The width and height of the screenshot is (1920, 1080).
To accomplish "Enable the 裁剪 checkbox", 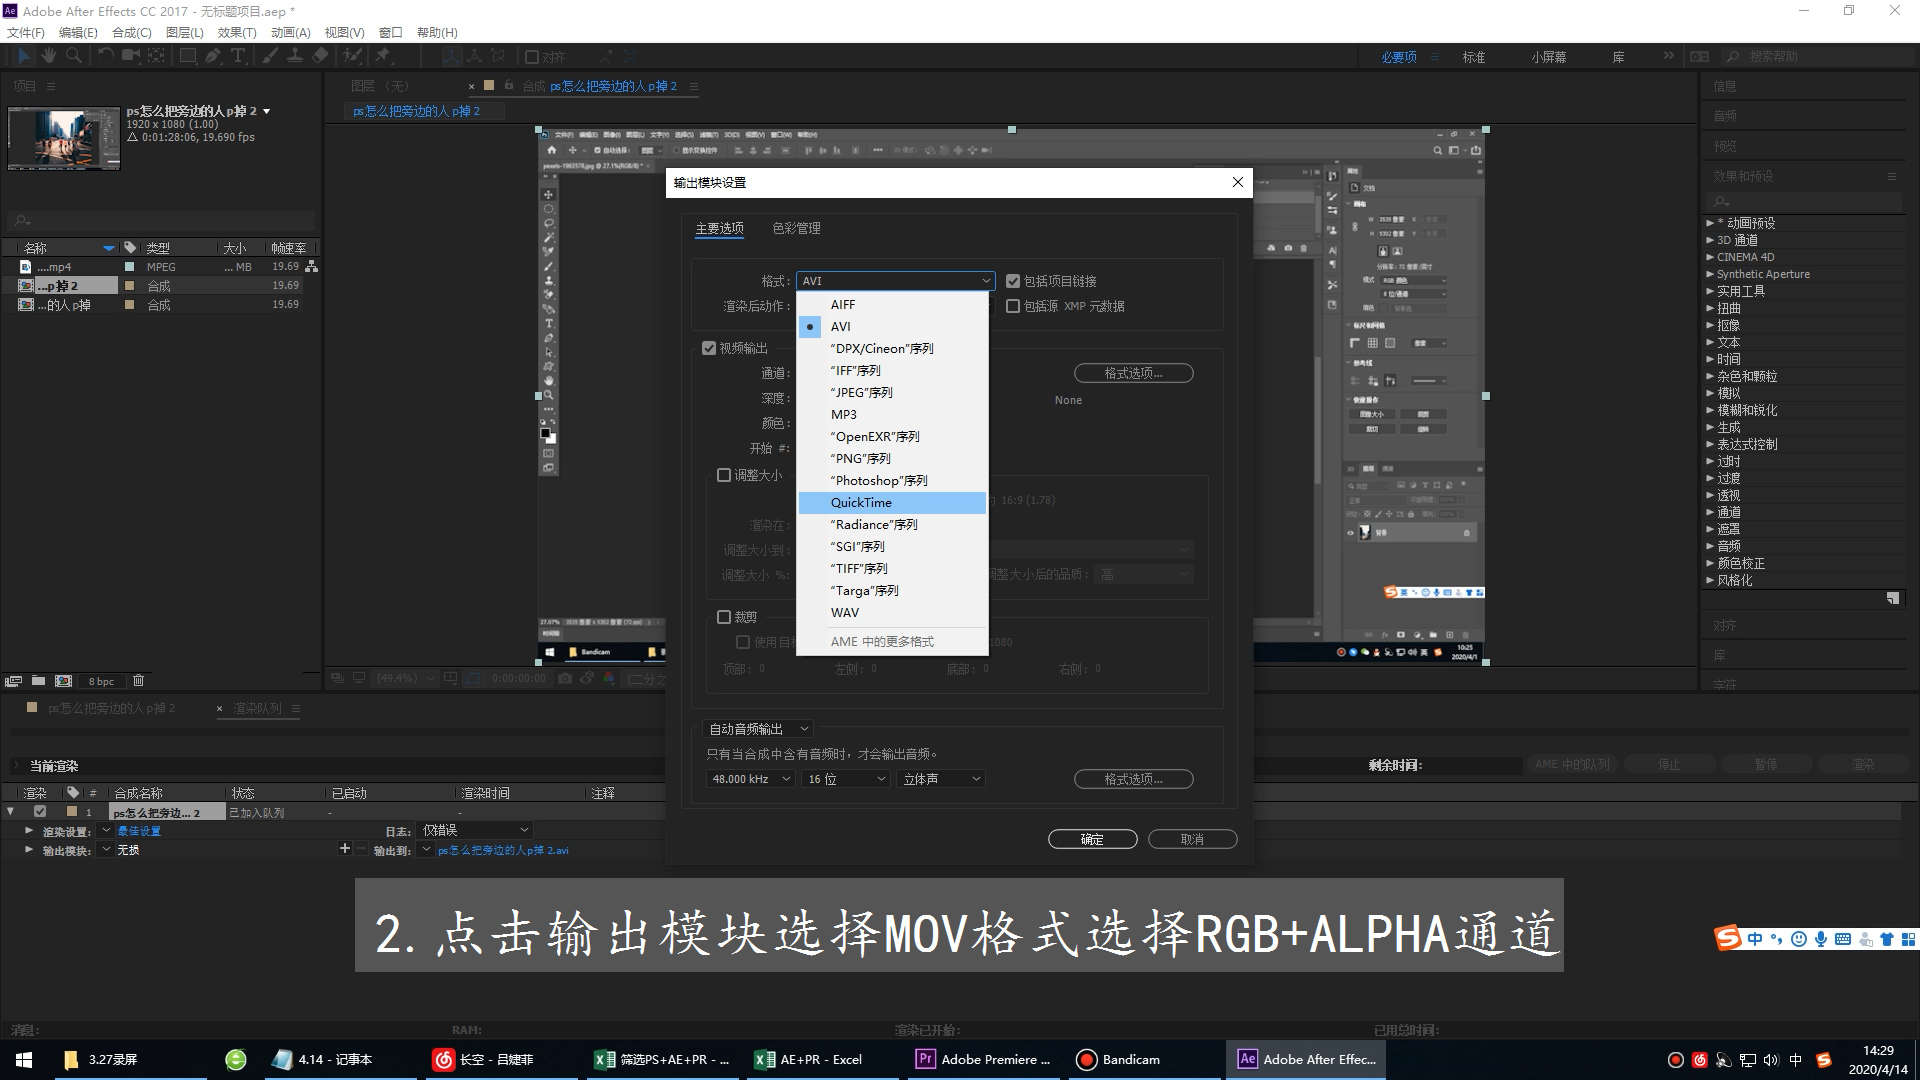I will pos(724,617).
